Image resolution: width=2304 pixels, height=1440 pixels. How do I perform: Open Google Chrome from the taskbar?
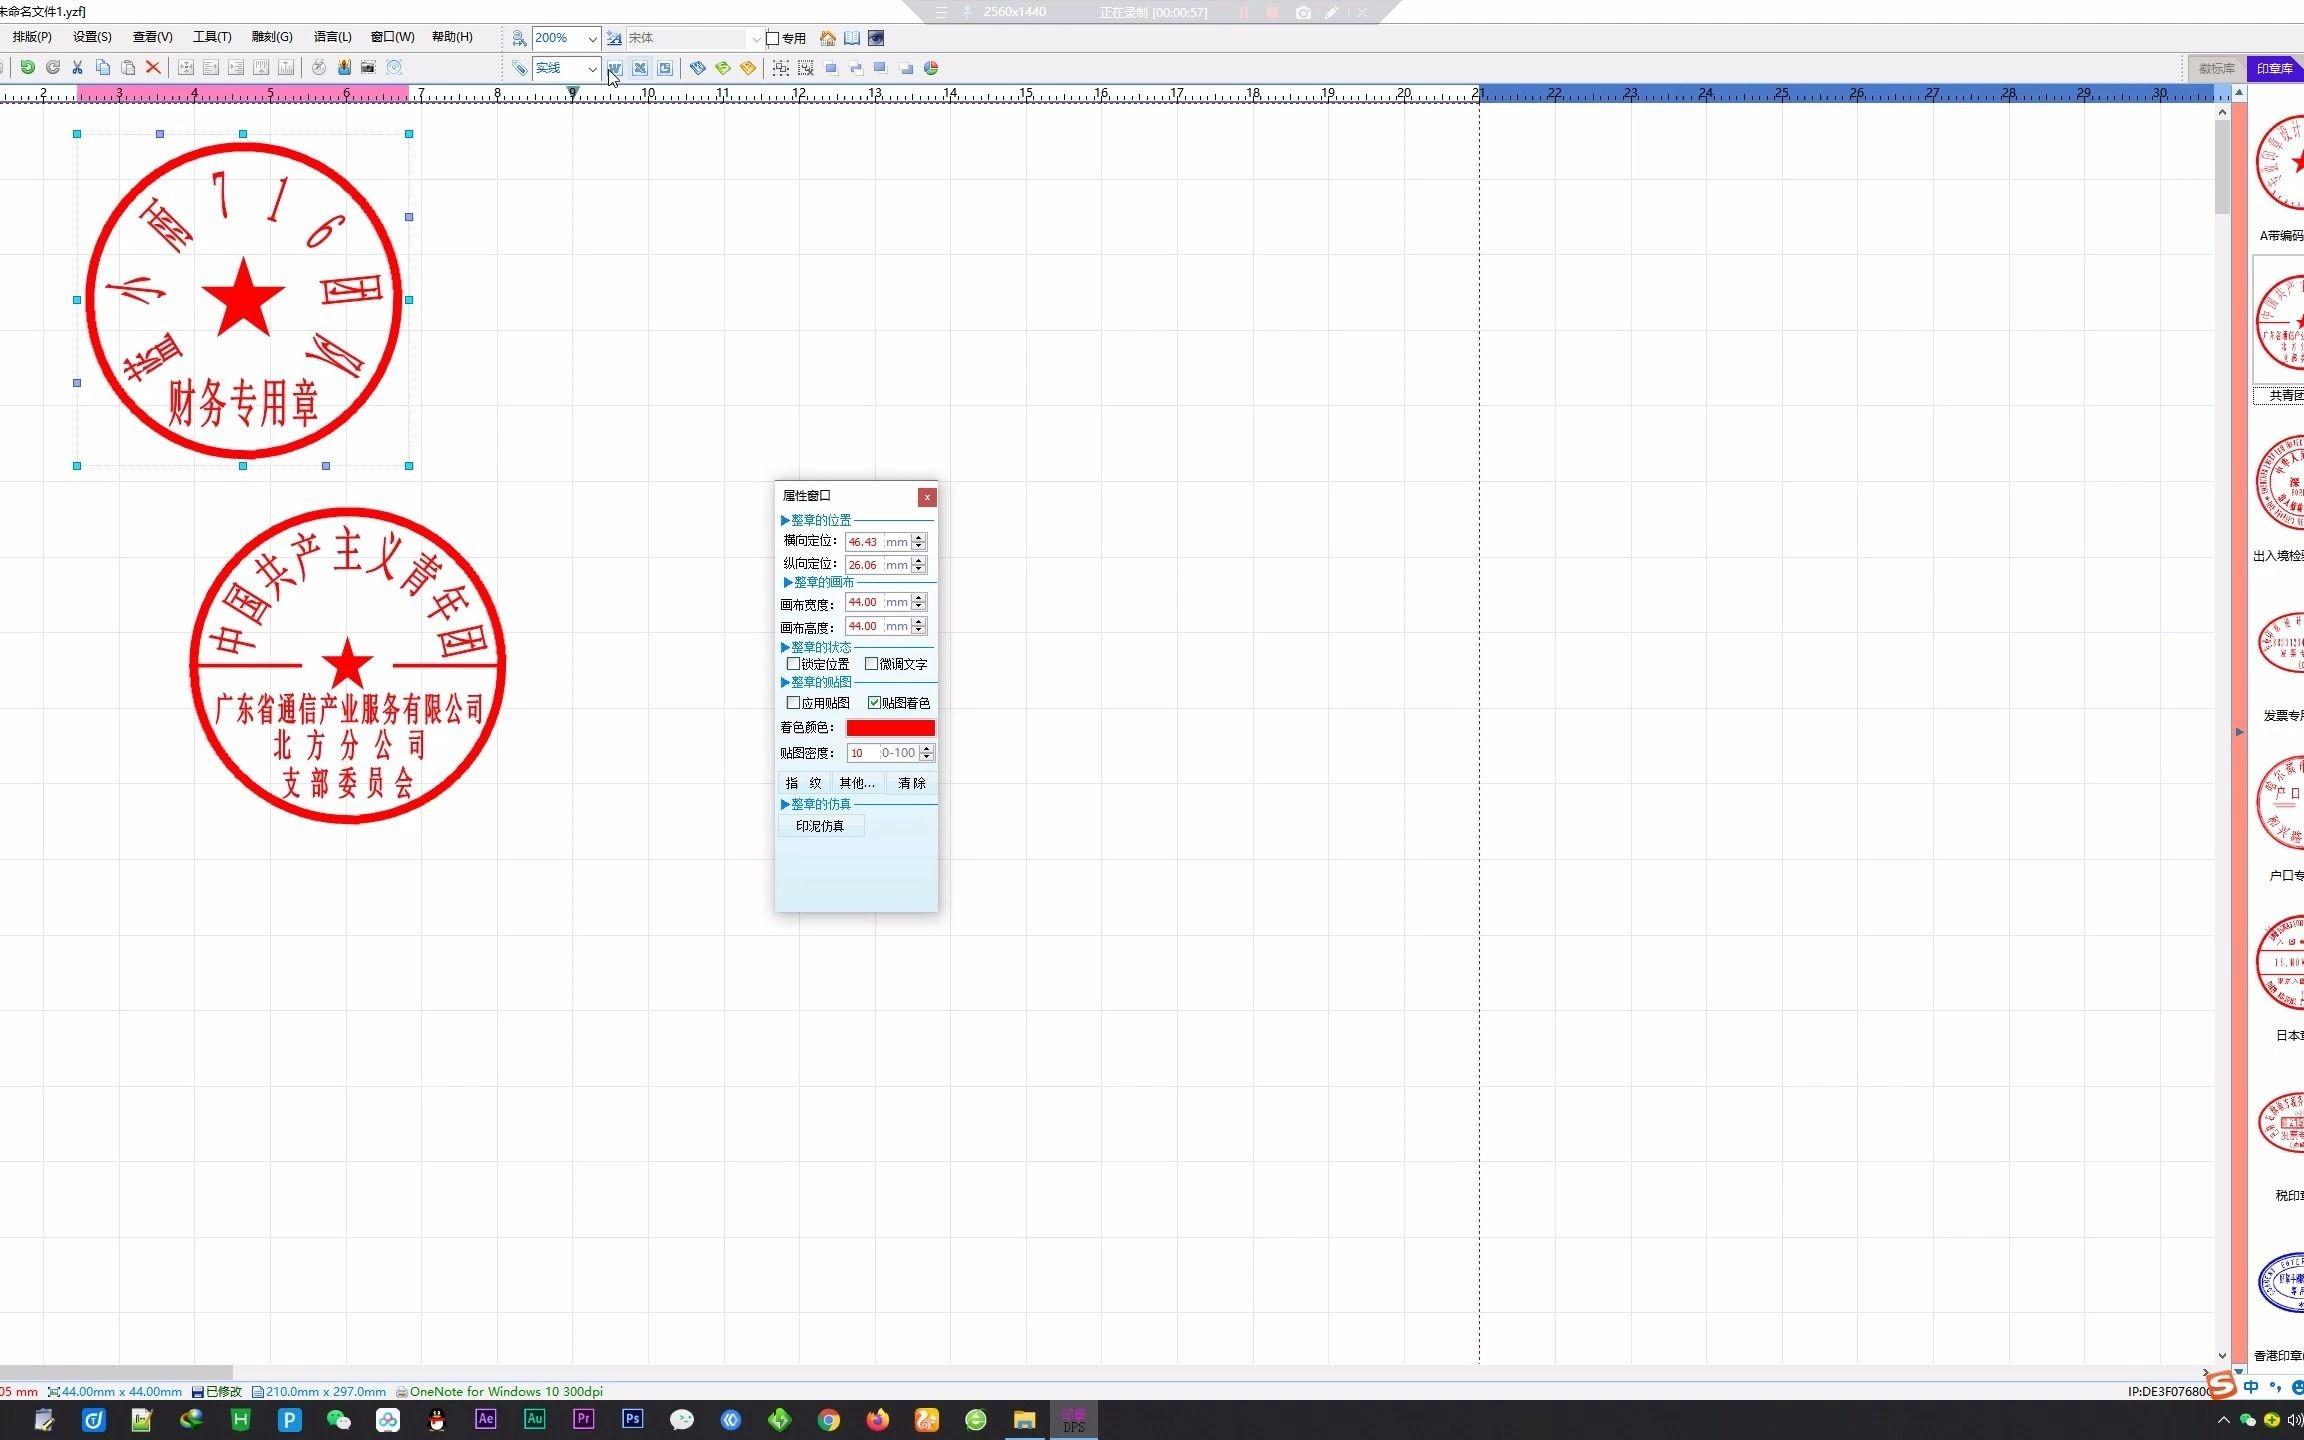tap(829, 1419)
